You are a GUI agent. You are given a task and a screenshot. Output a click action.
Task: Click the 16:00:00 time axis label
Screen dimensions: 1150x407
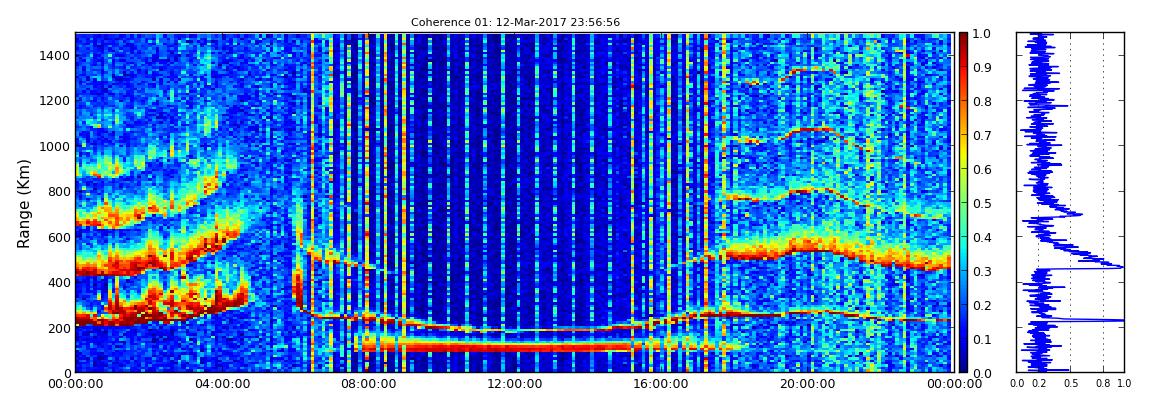[659, 384]
